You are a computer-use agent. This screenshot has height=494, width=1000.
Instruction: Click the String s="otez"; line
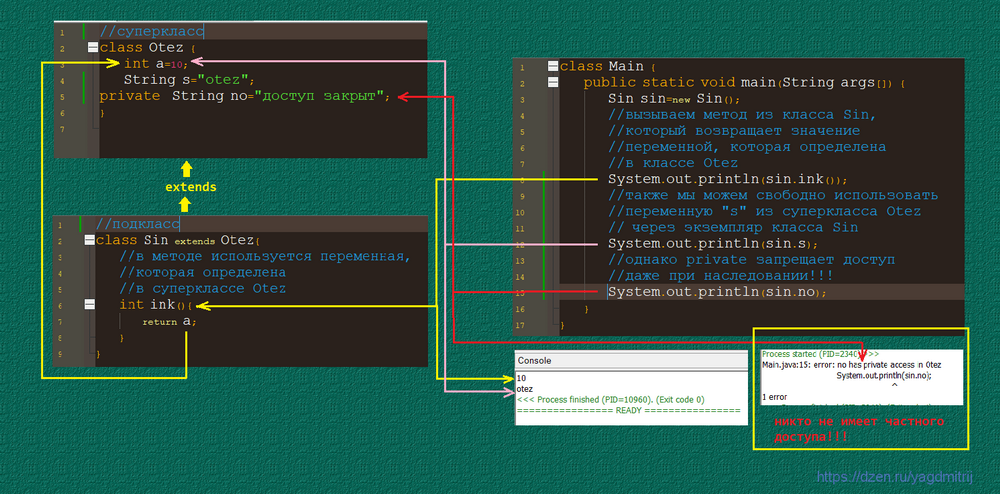pos(189,80)
